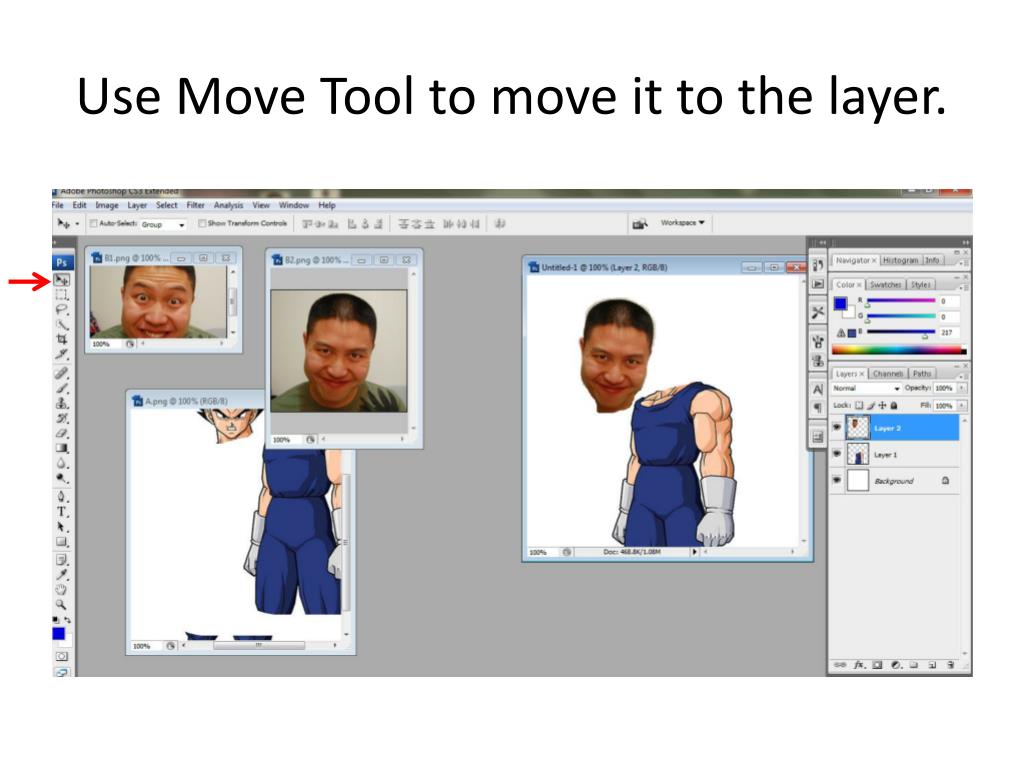1024x768 pixels.
Task: Open the Image menu
Action: tap(107, 205)
